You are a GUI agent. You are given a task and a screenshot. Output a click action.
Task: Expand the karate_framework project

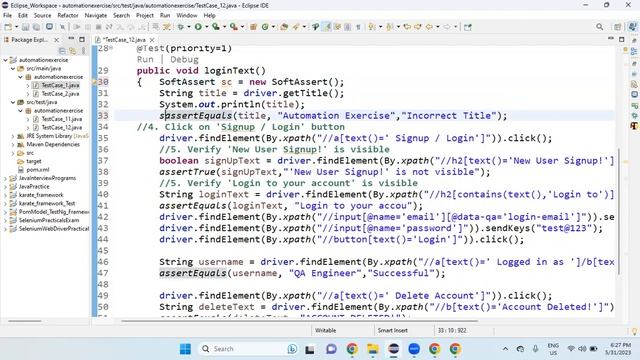point(6,195)
